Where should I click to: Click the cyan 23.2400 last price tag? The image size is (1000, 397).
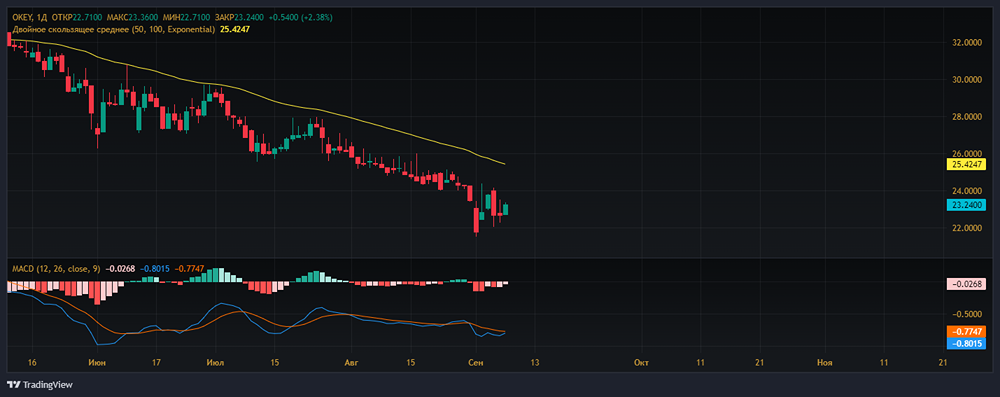pyautogui.click(x=967, y=204)
